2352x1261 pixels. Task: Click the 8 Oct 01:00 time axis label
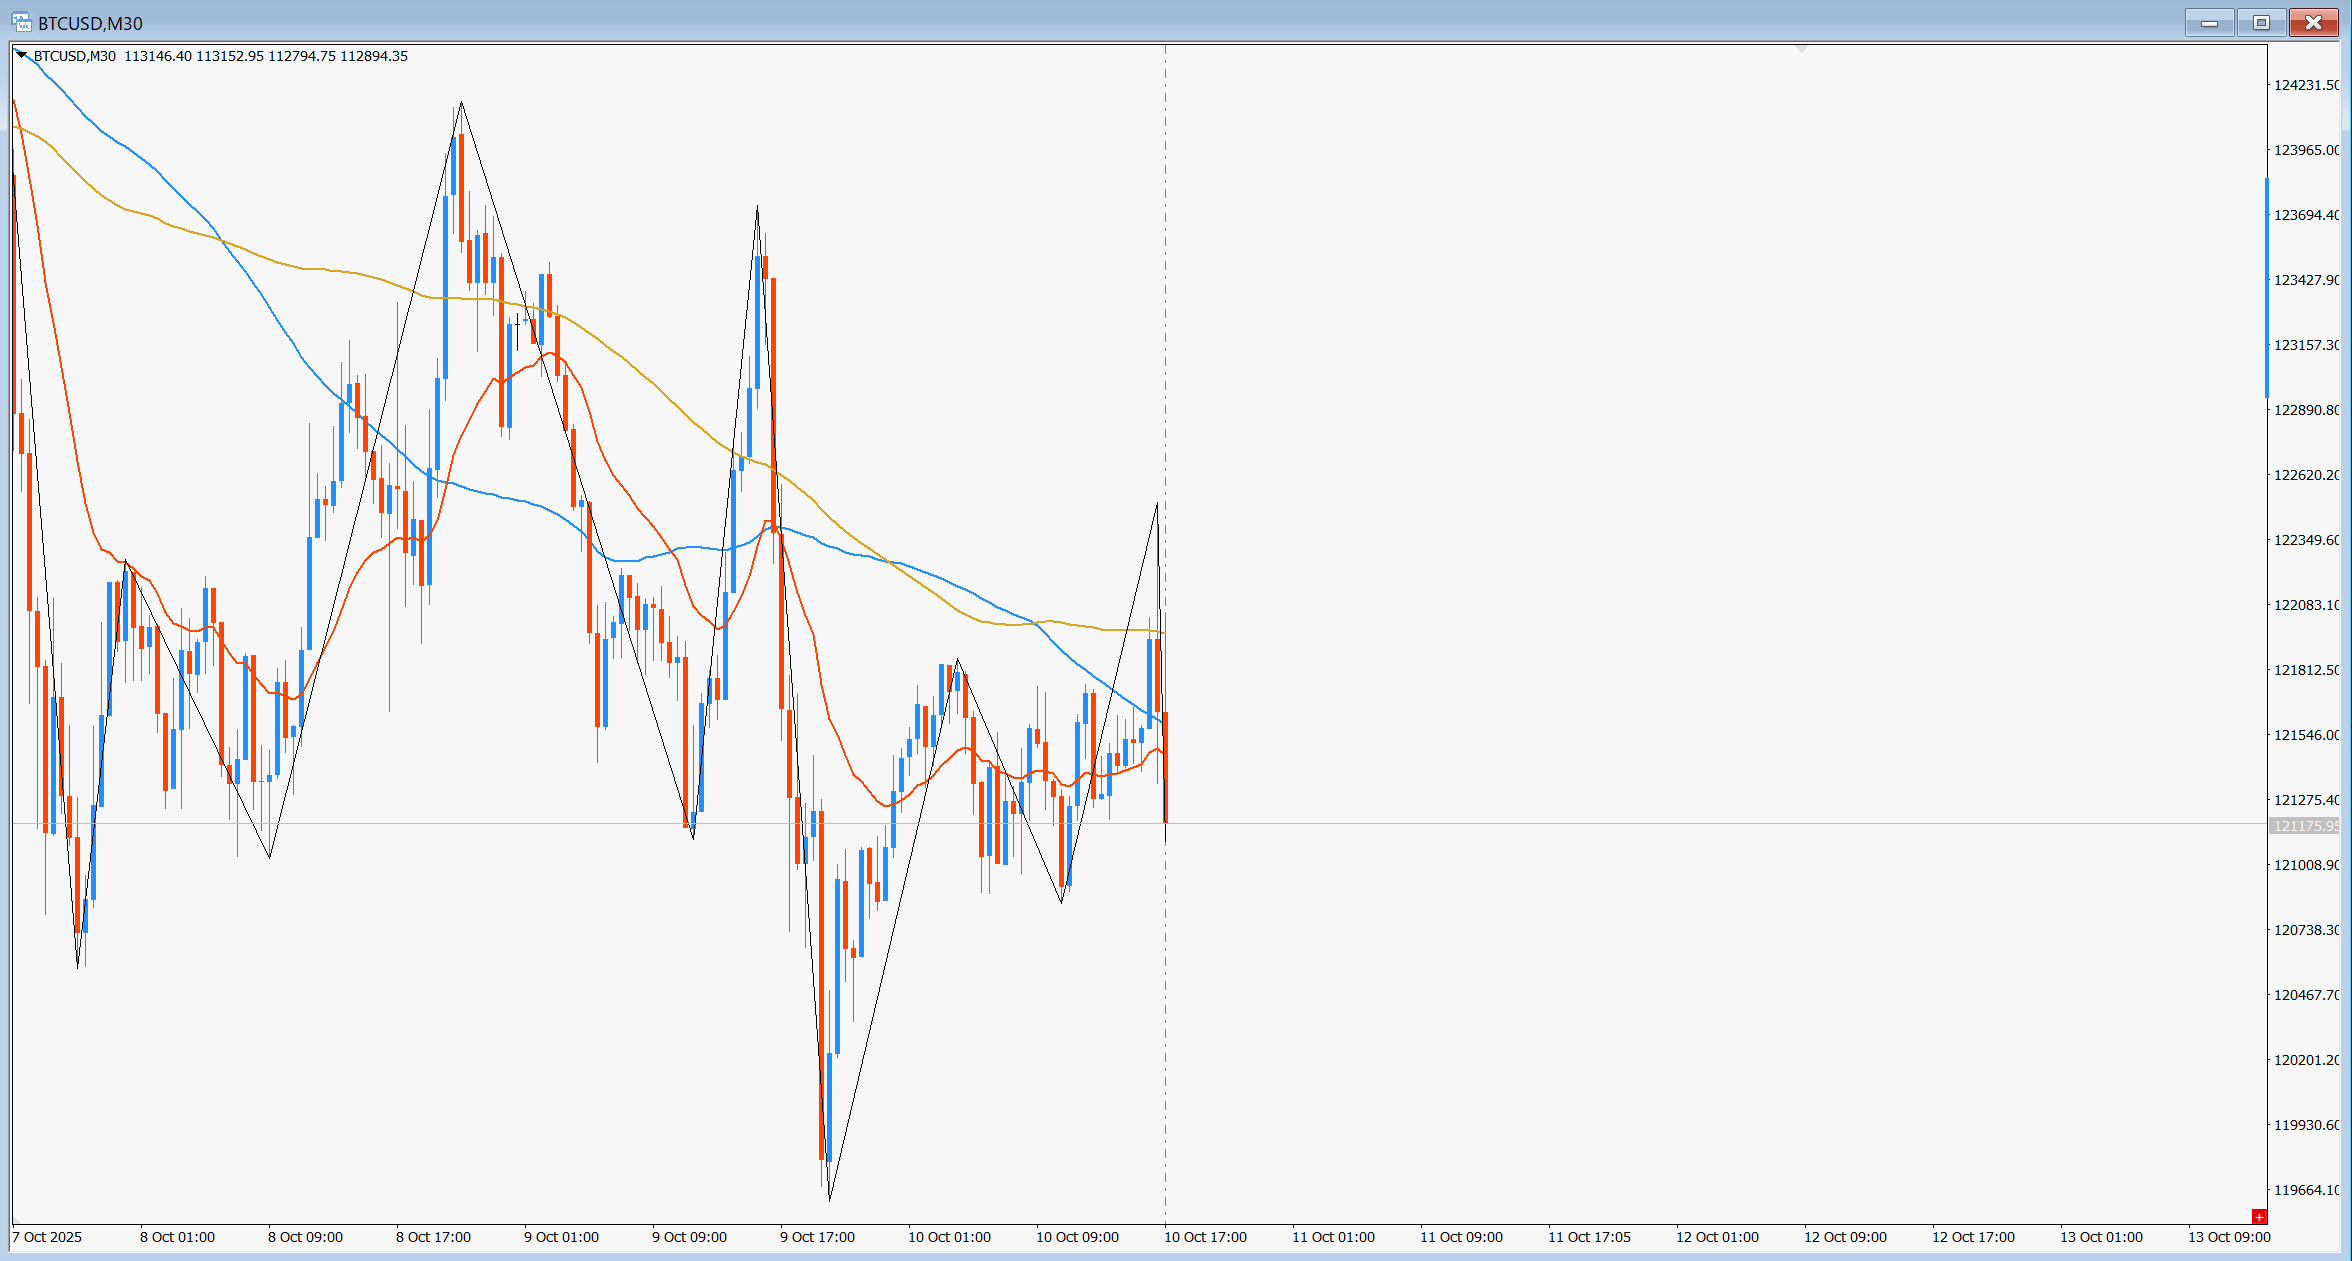click(x=177, y=1237)
